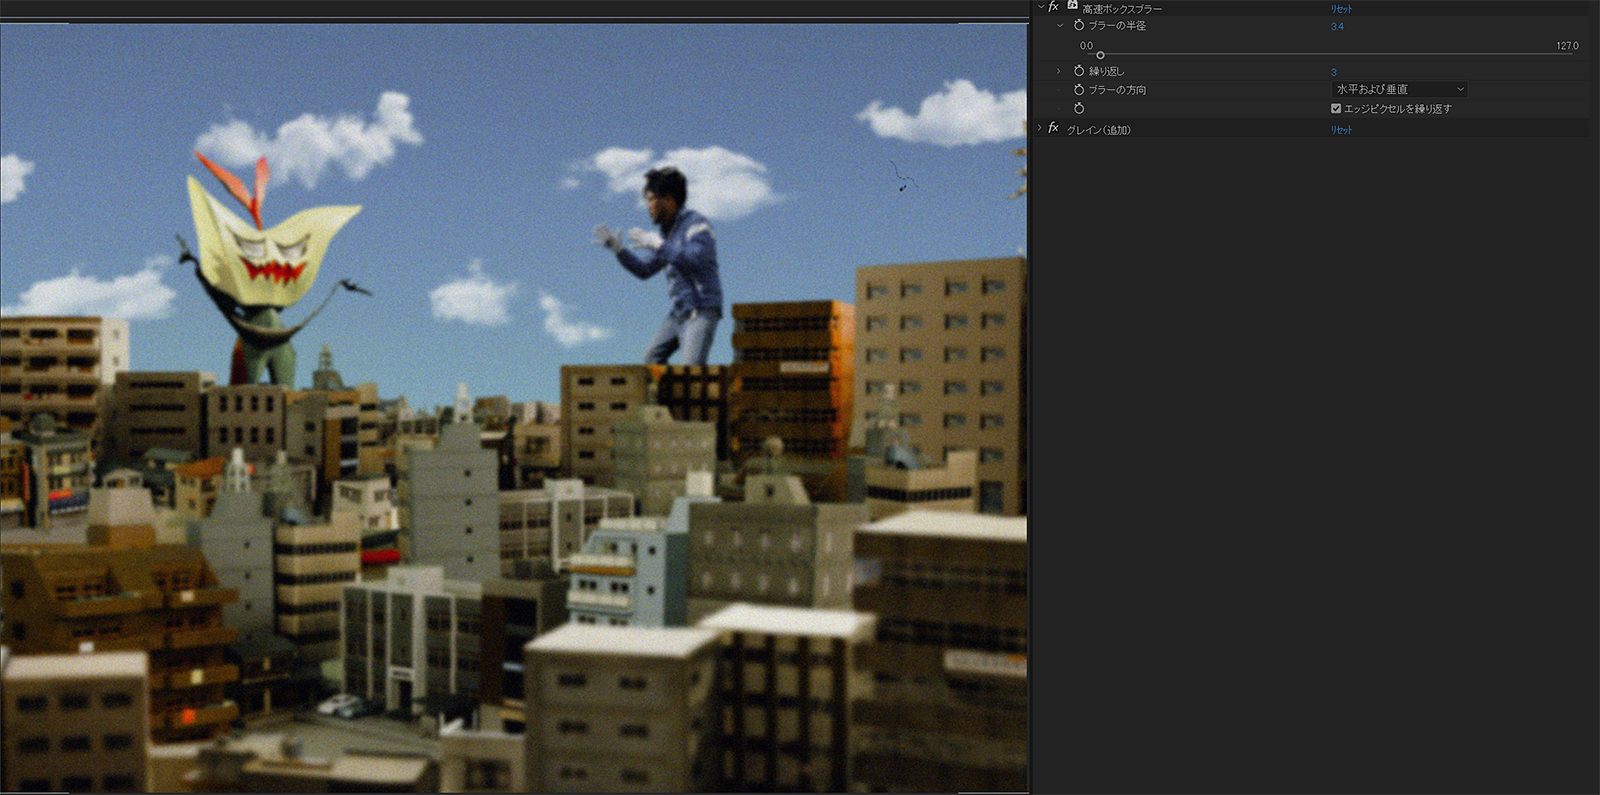Click the blur radius slider handle
Viewport: 1600px width, 795px height.
1100,55
